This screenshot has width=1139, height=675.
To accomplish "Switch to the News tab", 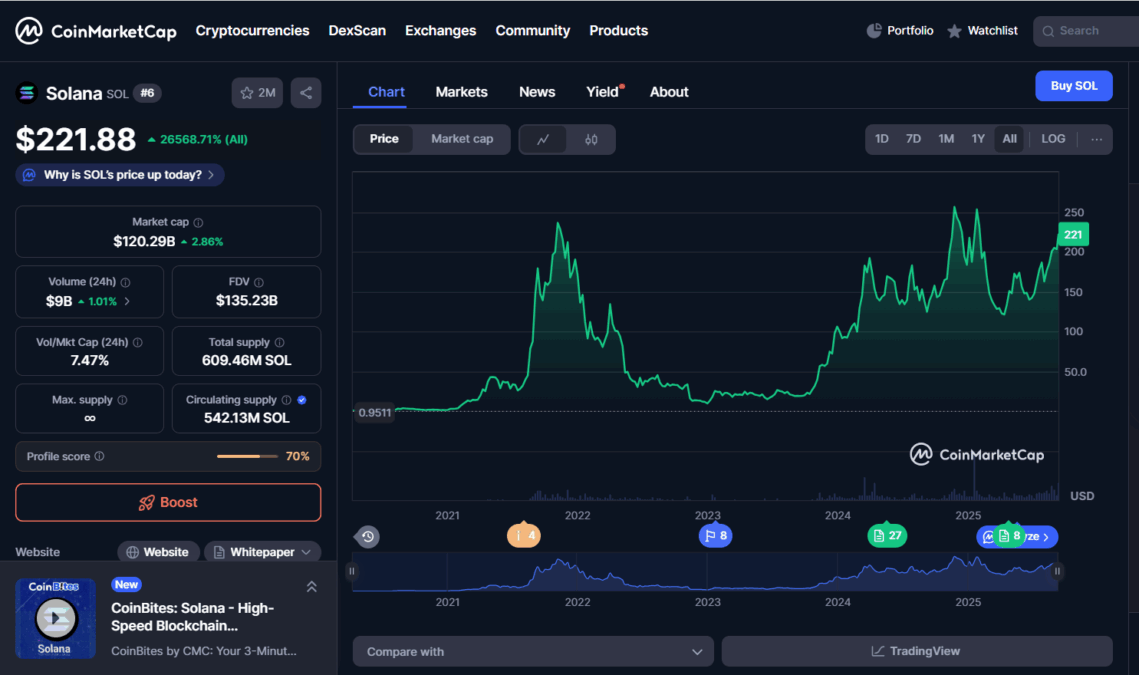I will tap(537, 92).
